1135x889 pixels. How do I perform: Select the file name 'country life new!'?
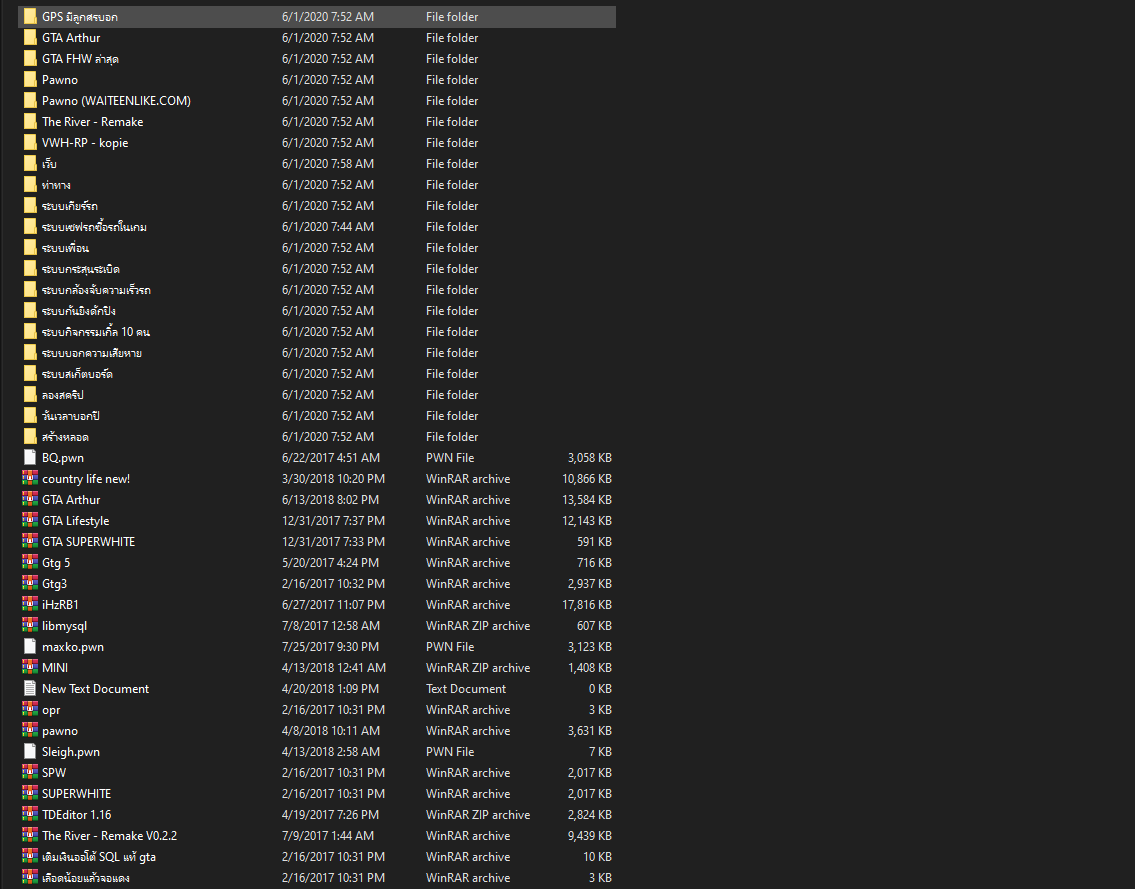point(86,479)
